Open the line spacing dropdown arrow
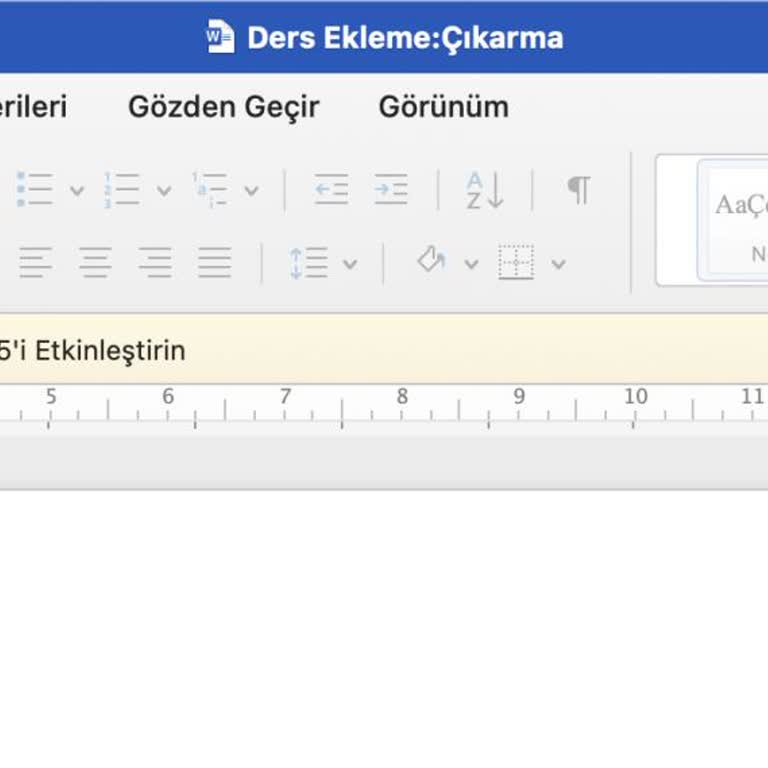Screen dimensions: 768x768 click(350, 264)
